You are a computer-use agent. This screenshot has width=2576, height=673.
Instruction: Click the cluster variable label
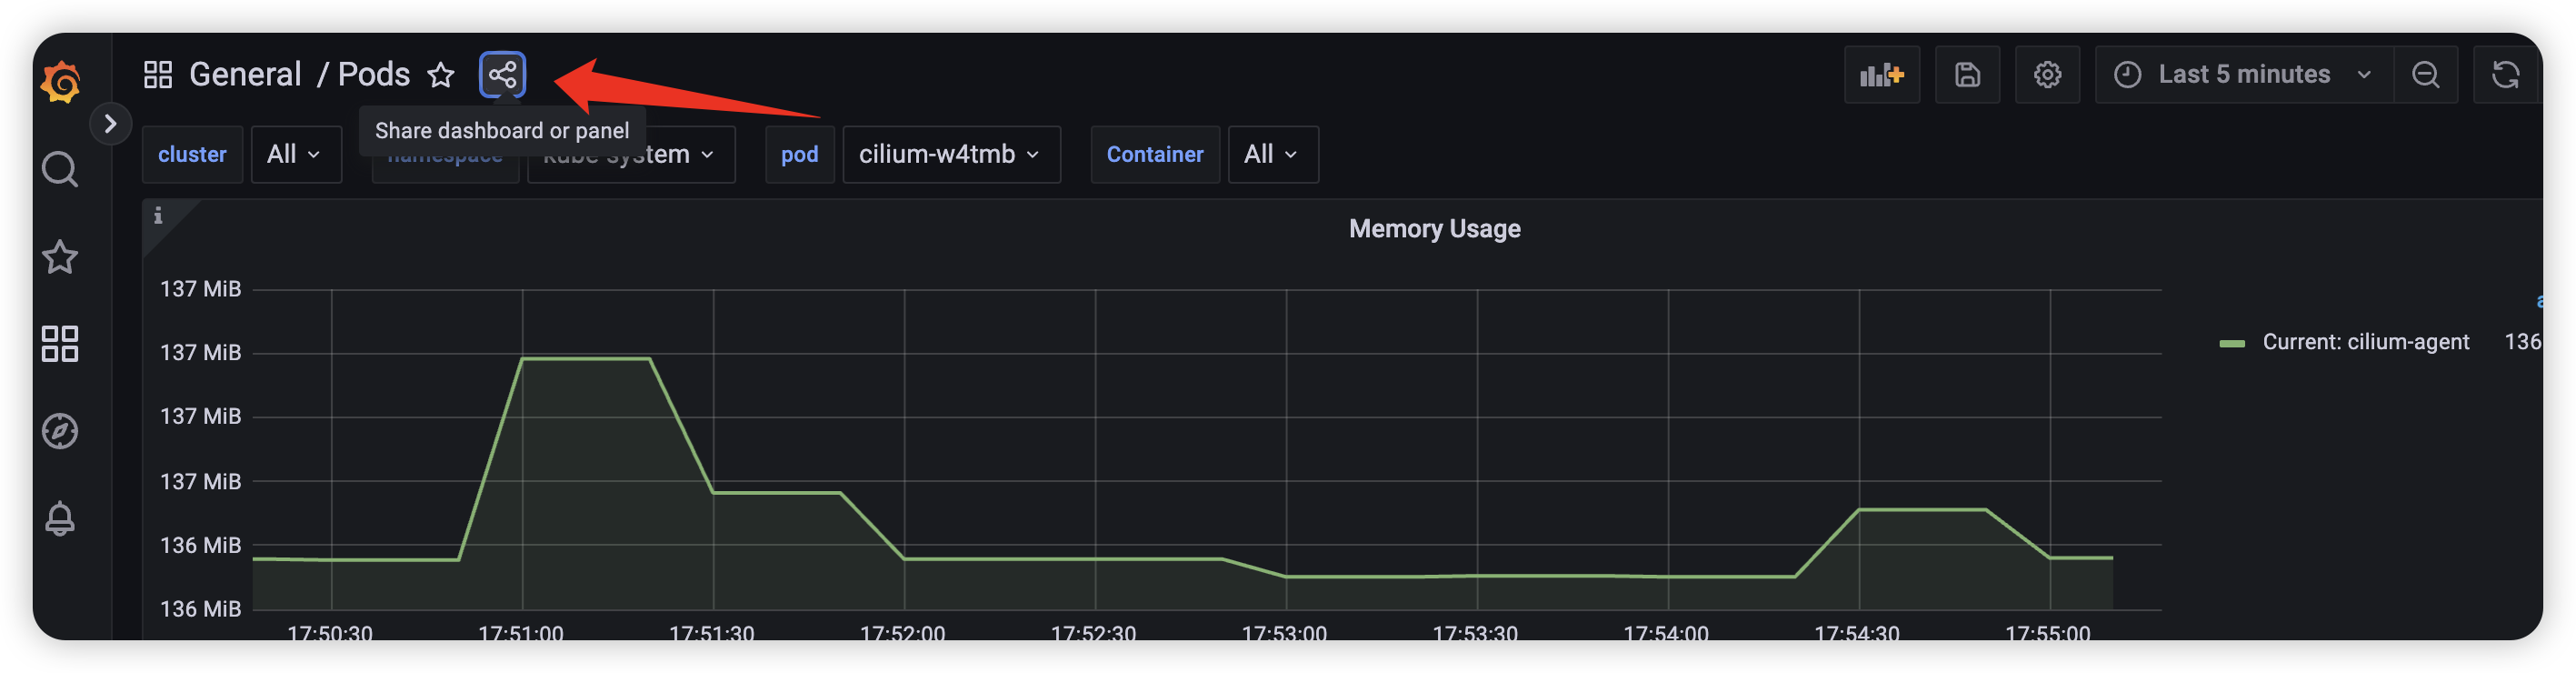pyautogui.click(x=192, y=155)
